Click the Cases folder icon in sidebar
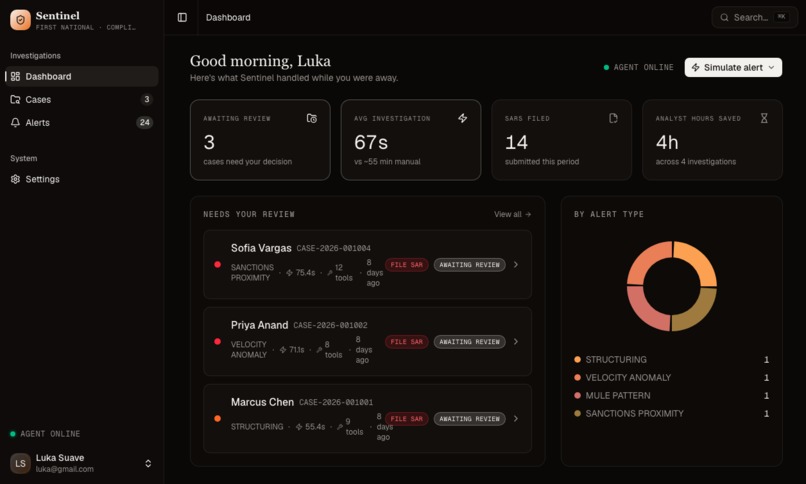The width and height of the screenshot is (806, 484). (15, 99)
